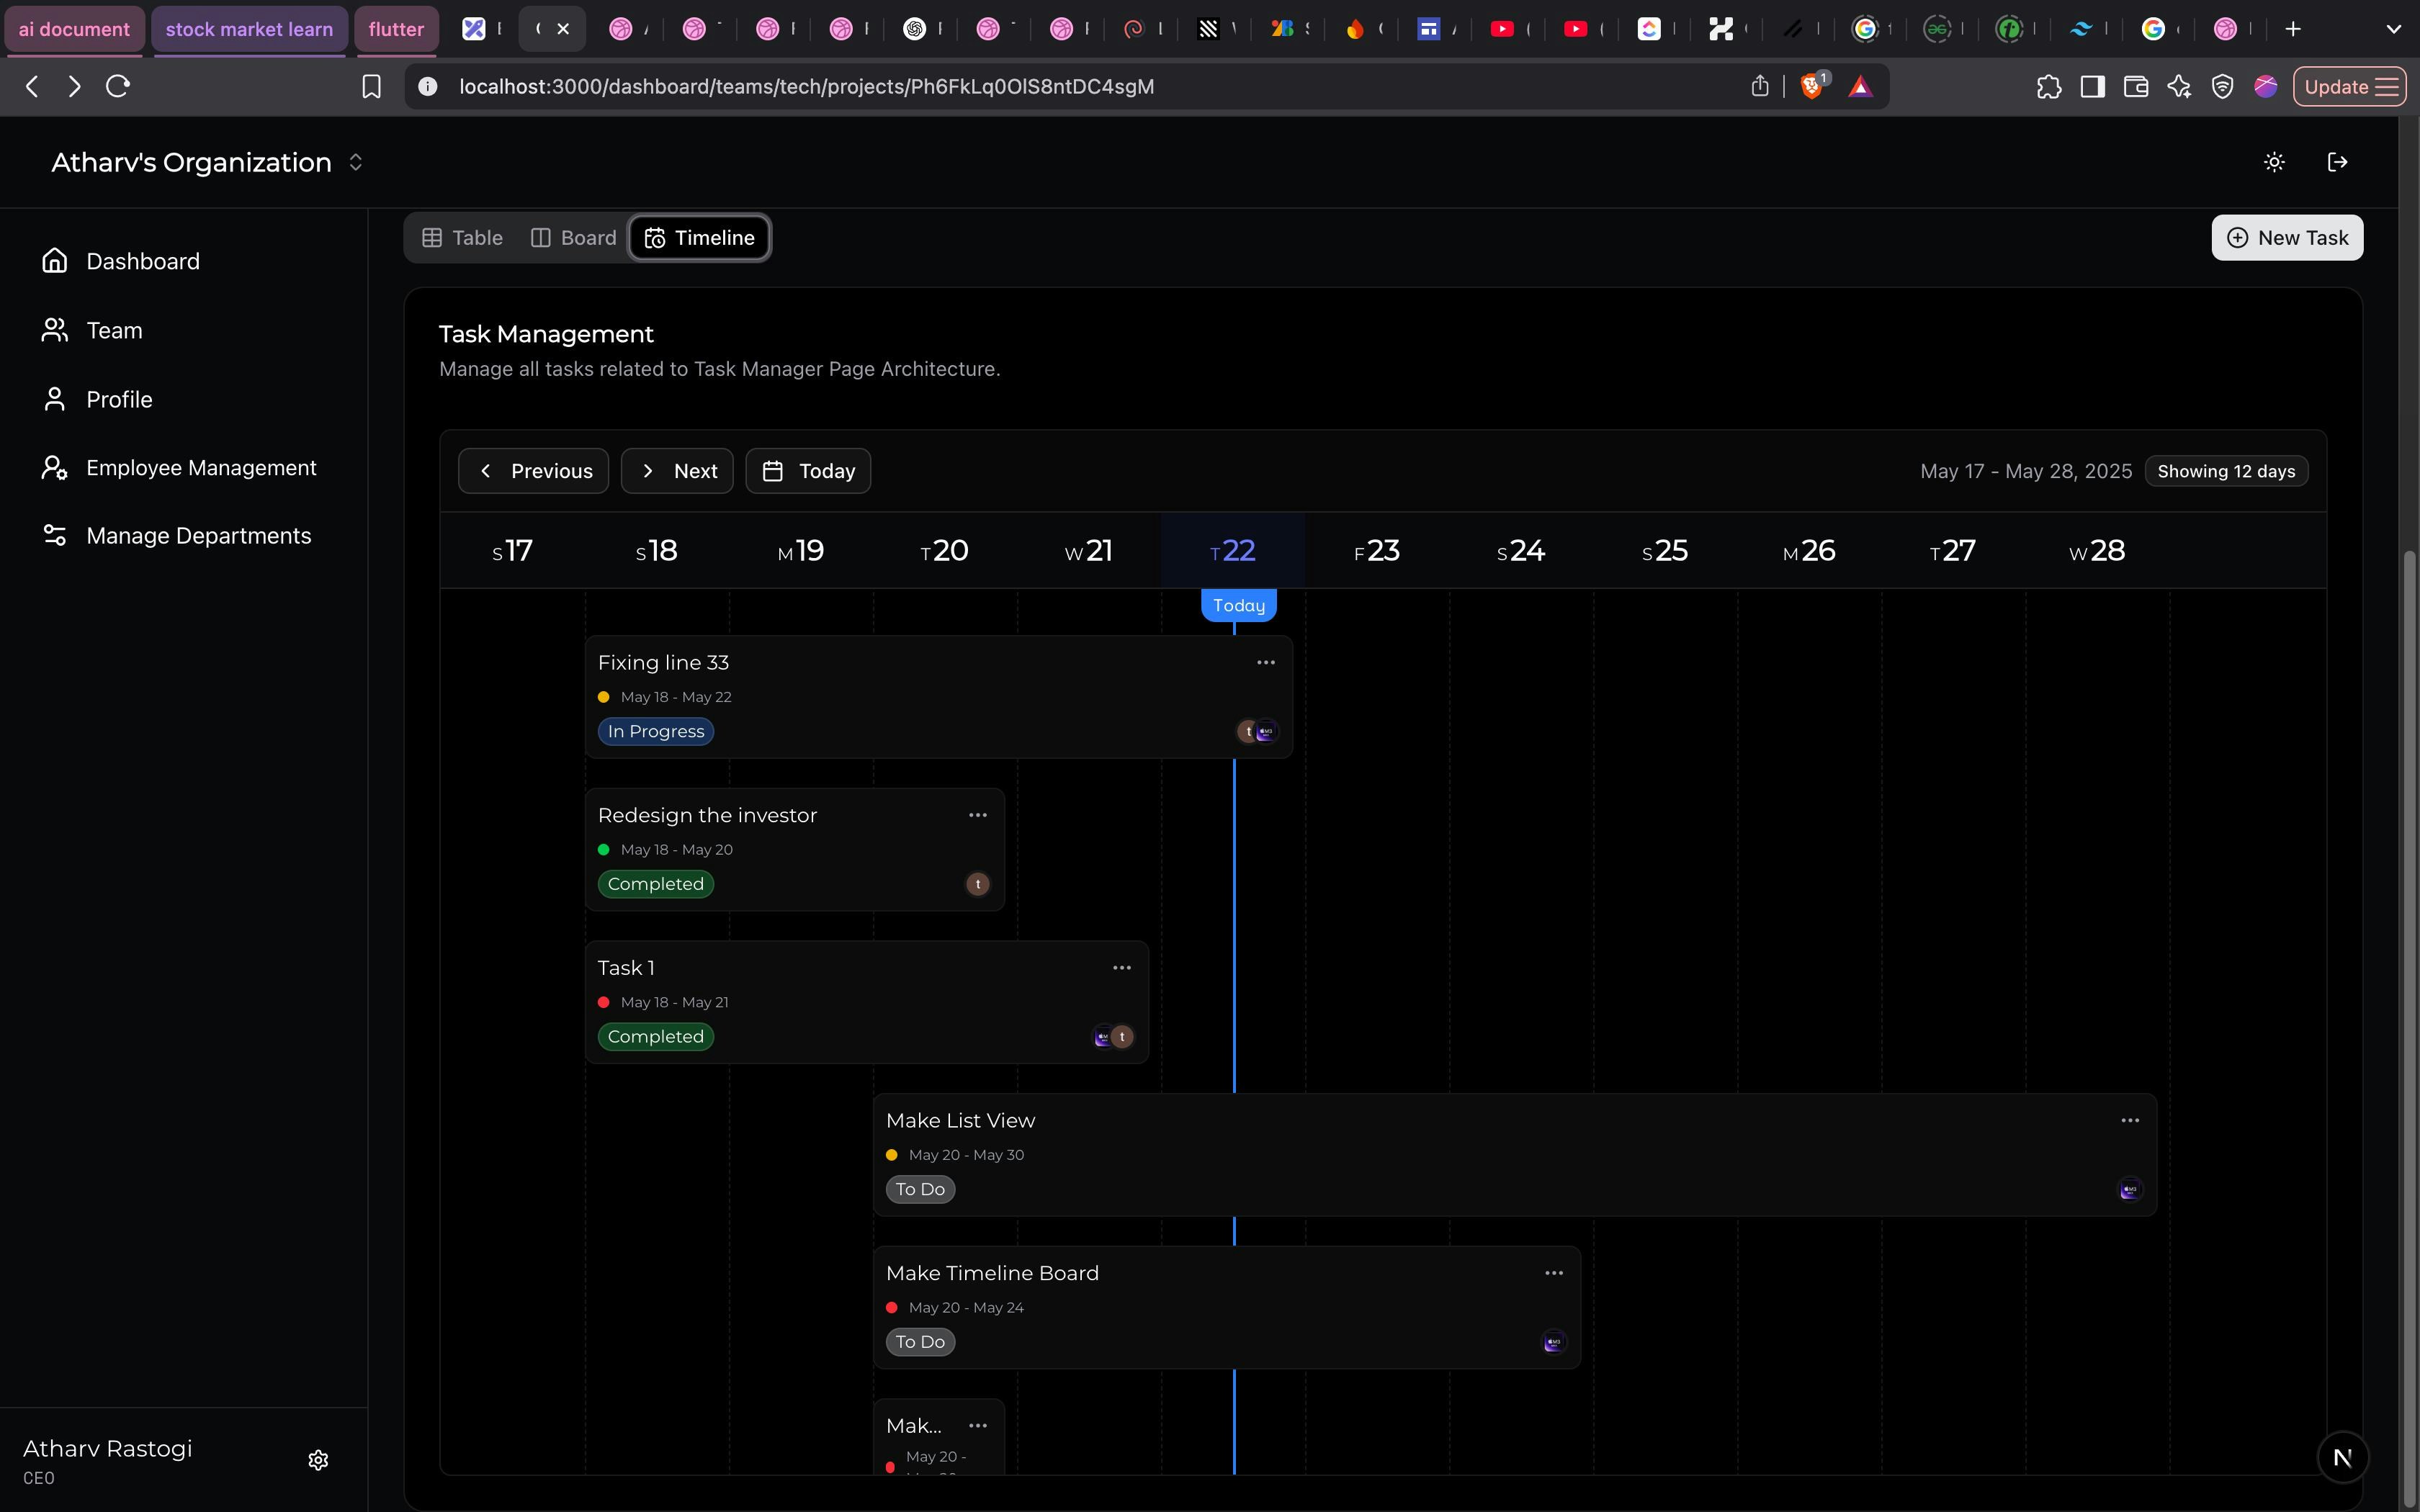Click Brave Shields icon in address bar

(1811, 87)
